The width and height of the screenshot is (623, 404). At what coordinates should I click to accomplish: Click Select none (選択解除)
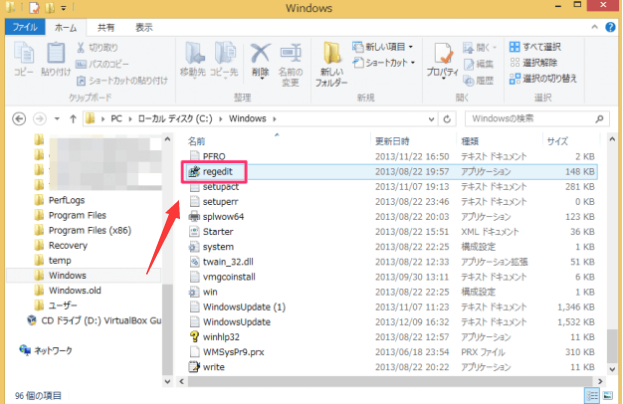point(533,63)
